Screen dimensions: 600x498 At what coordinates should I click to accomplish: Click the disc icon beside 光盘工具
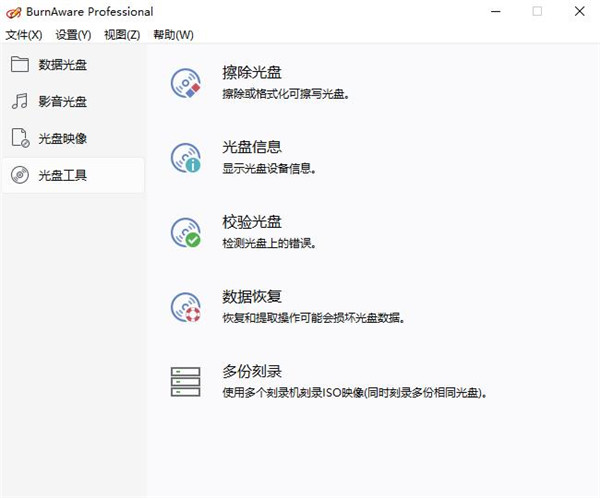(20, 175)
